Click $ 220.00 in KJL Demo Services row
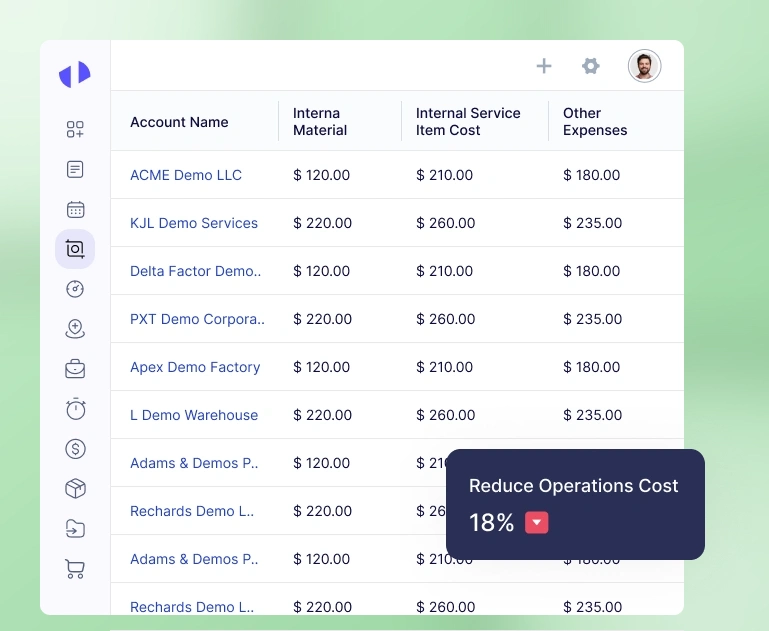This screenshot has width=769, height=631. pos(322,223)
